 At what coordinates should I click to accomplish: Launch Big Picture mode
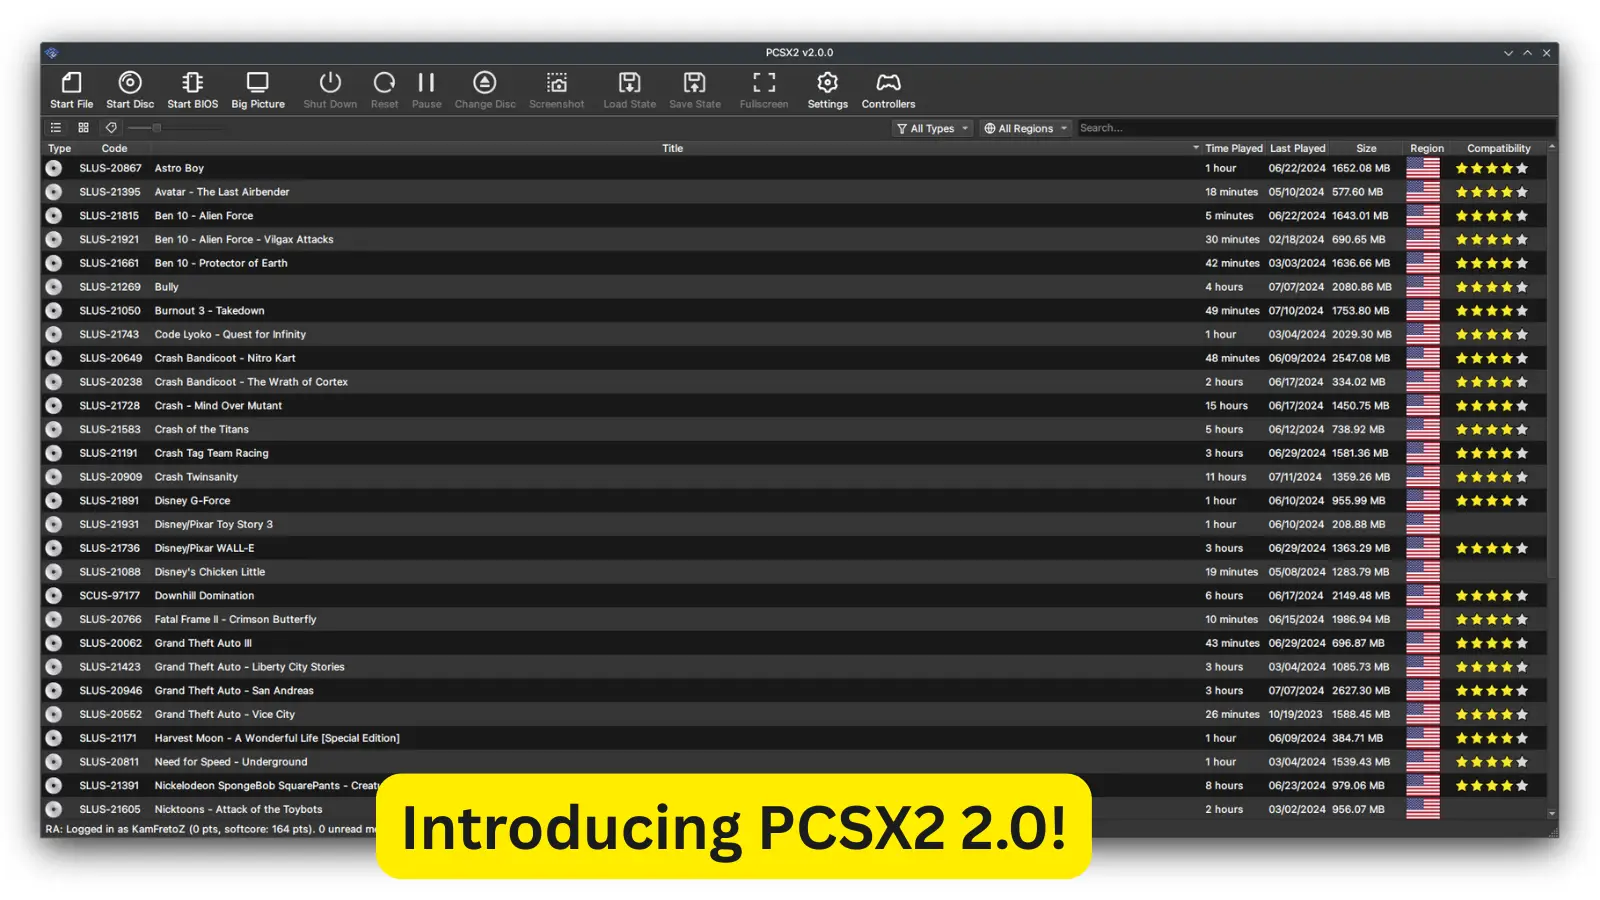point(258,89)
